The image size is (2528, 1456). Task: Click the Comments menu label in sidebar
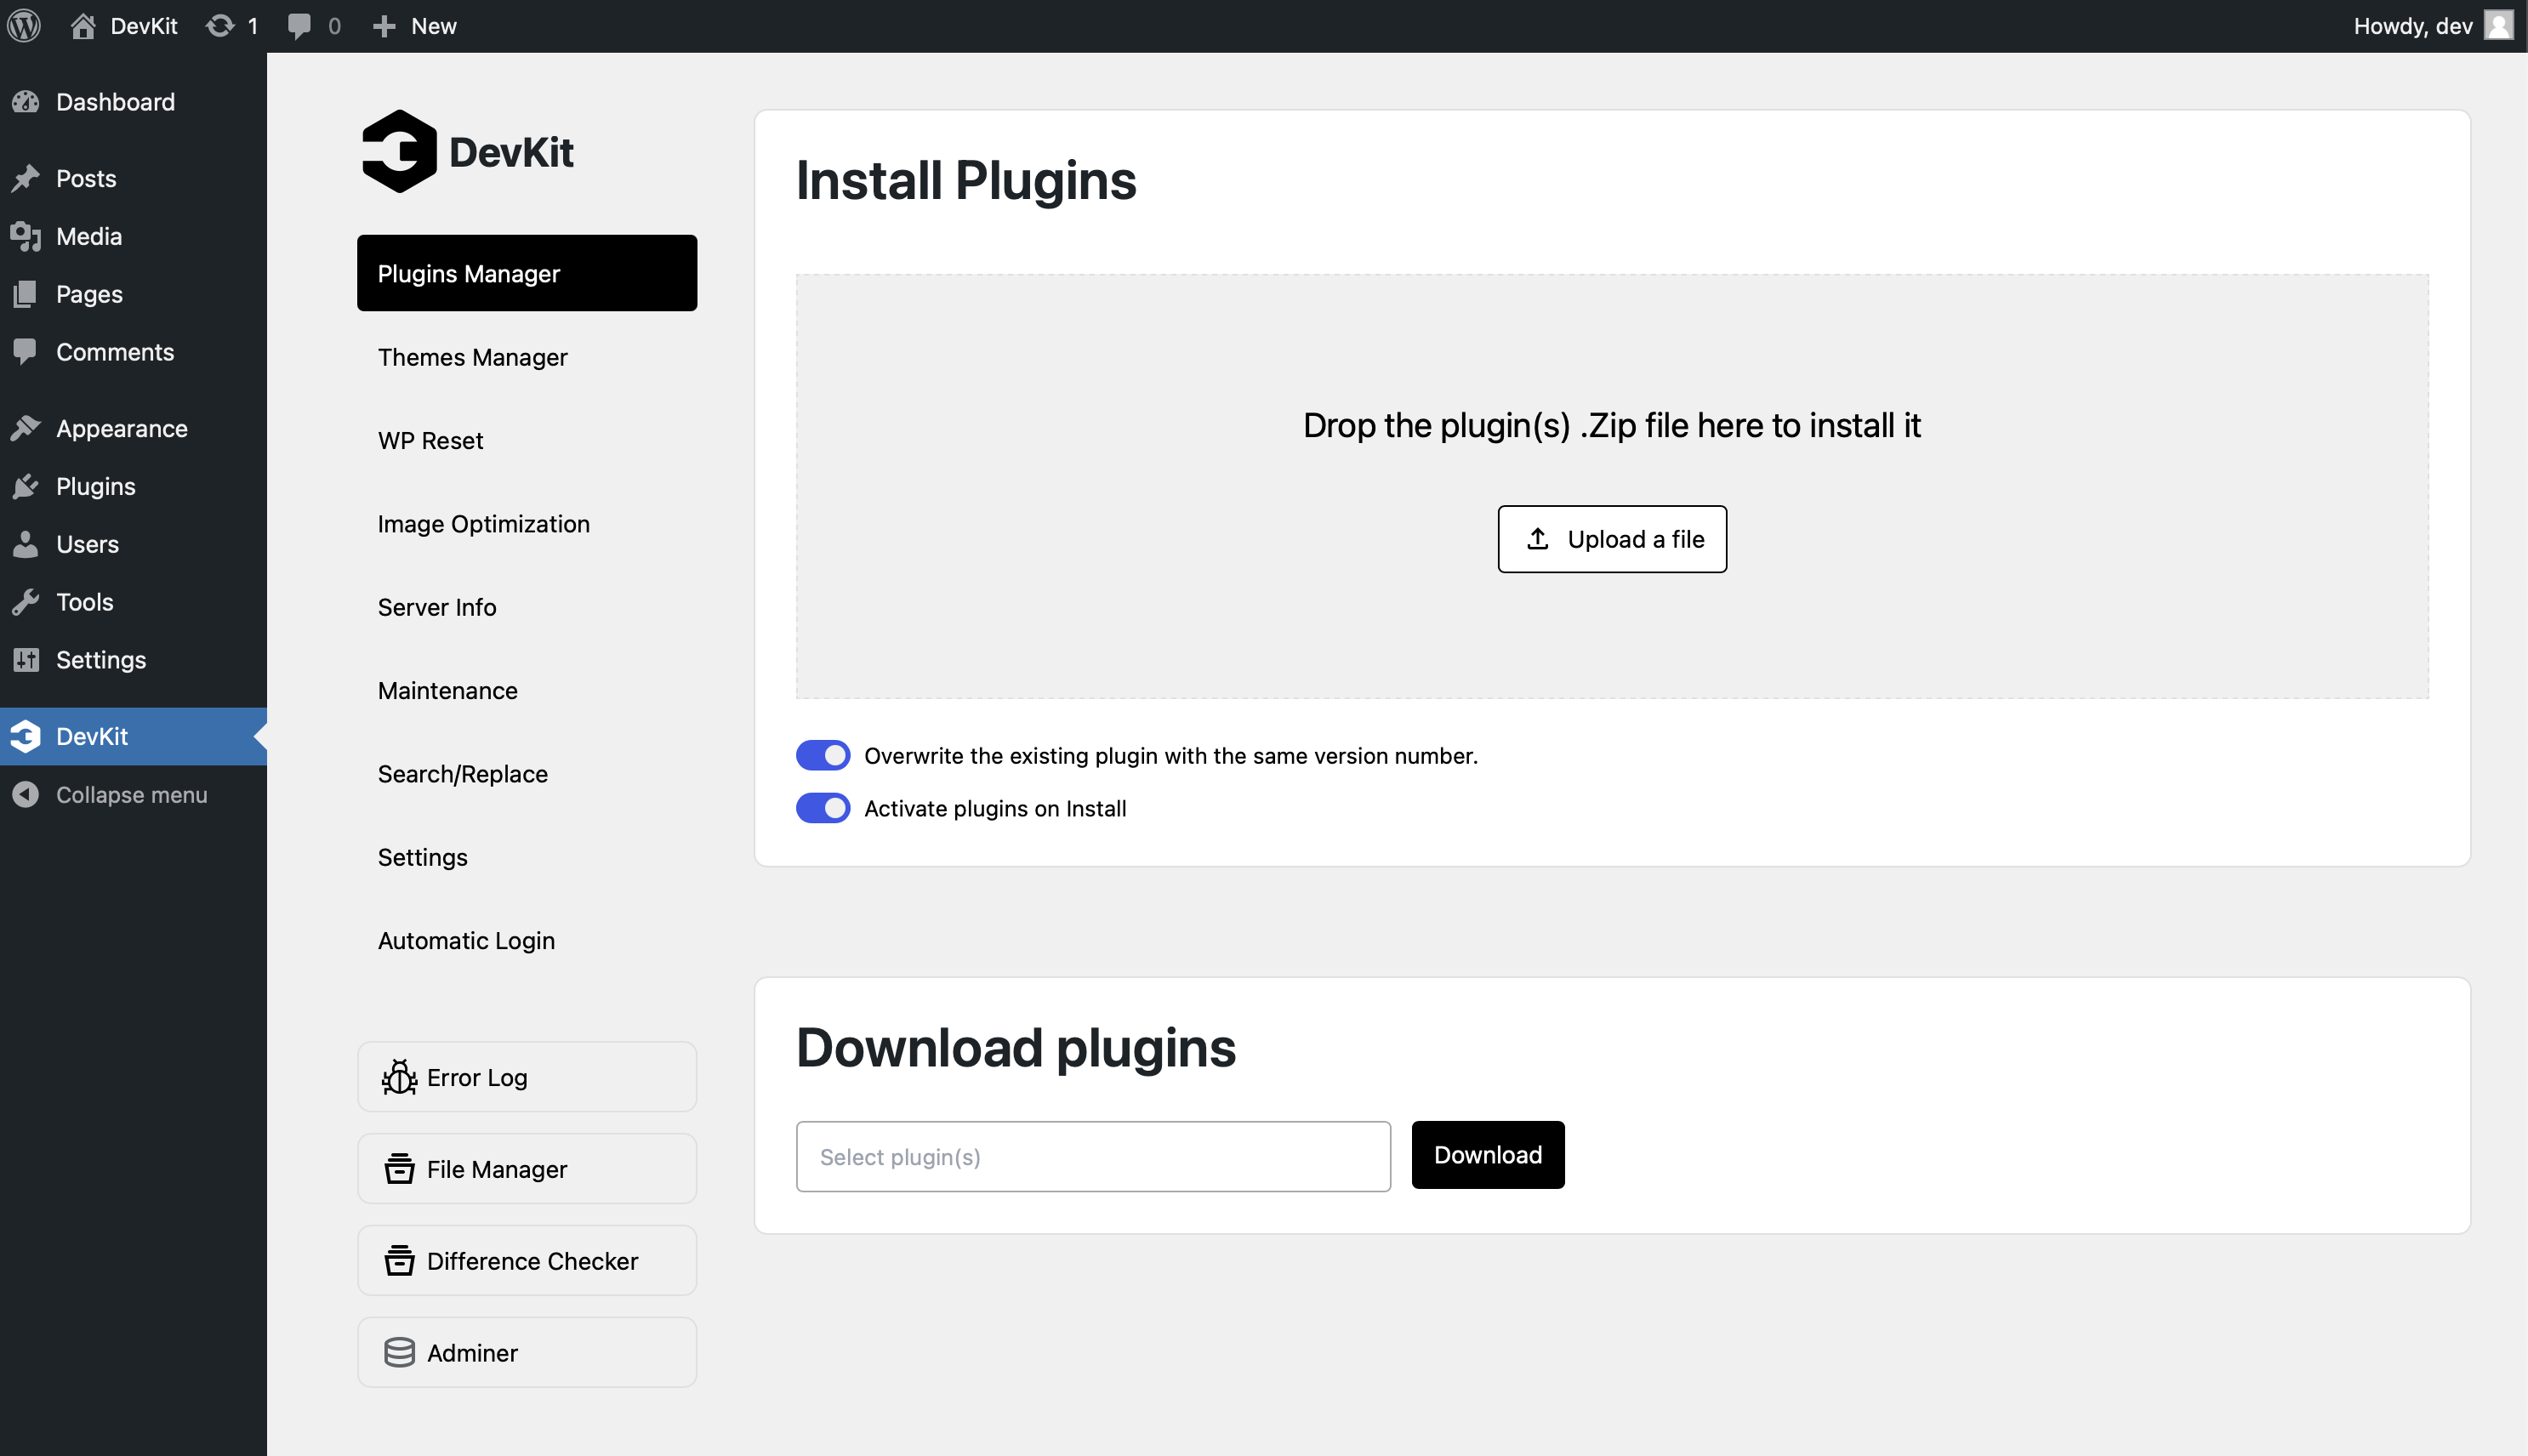[115, 352]
